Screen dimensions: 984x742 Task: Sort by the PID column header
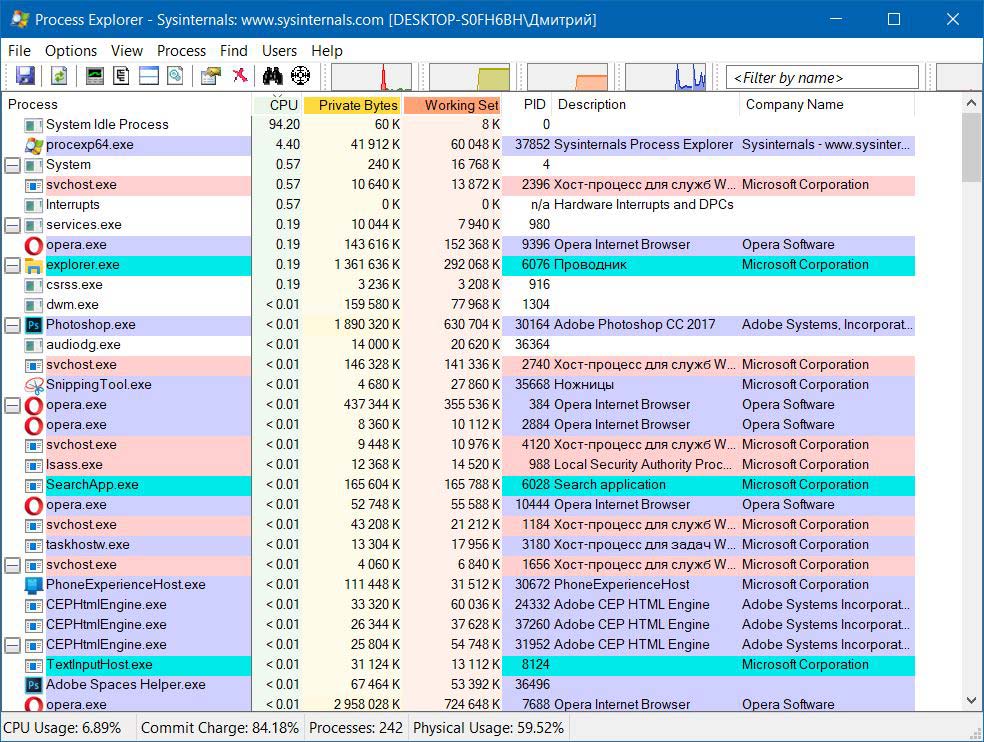click(527, 105)
